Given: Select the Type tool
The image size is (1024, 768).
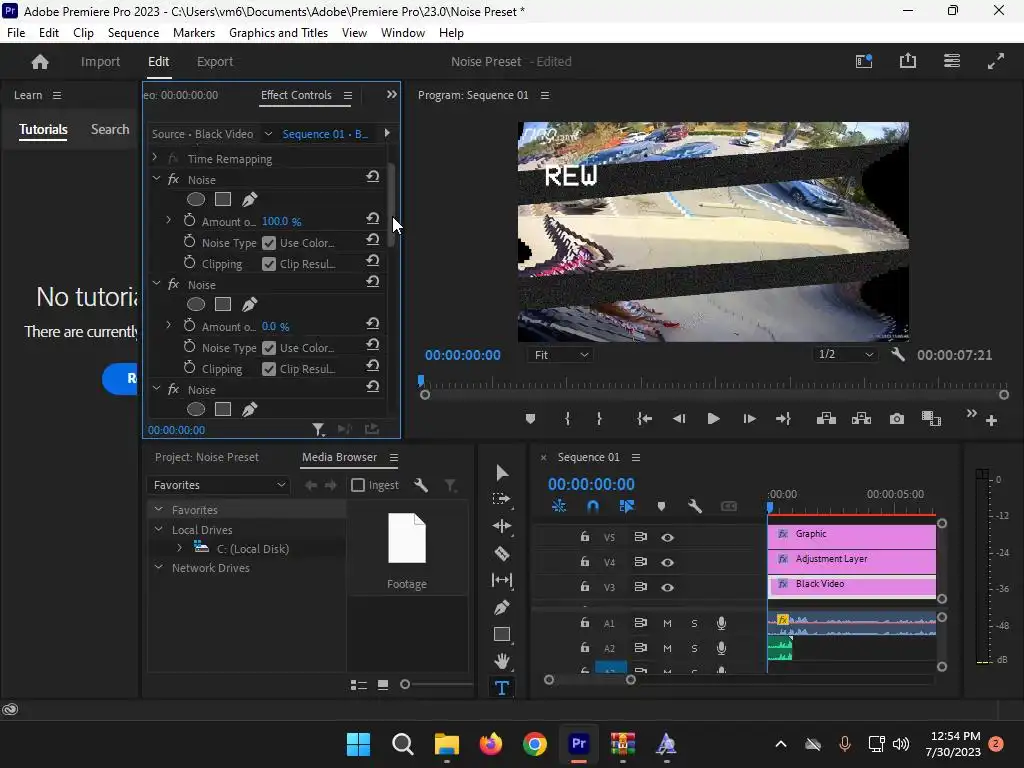Looking at the screenshot, I should (502, 688).
